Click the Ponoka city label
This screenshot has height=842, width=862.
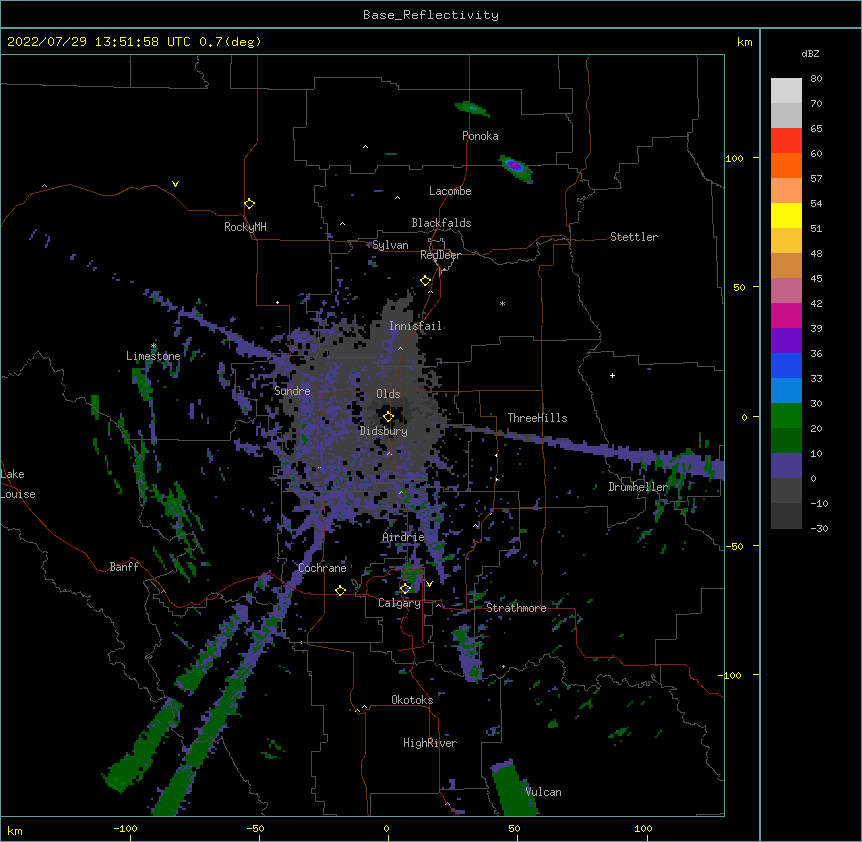click(480, 136)
